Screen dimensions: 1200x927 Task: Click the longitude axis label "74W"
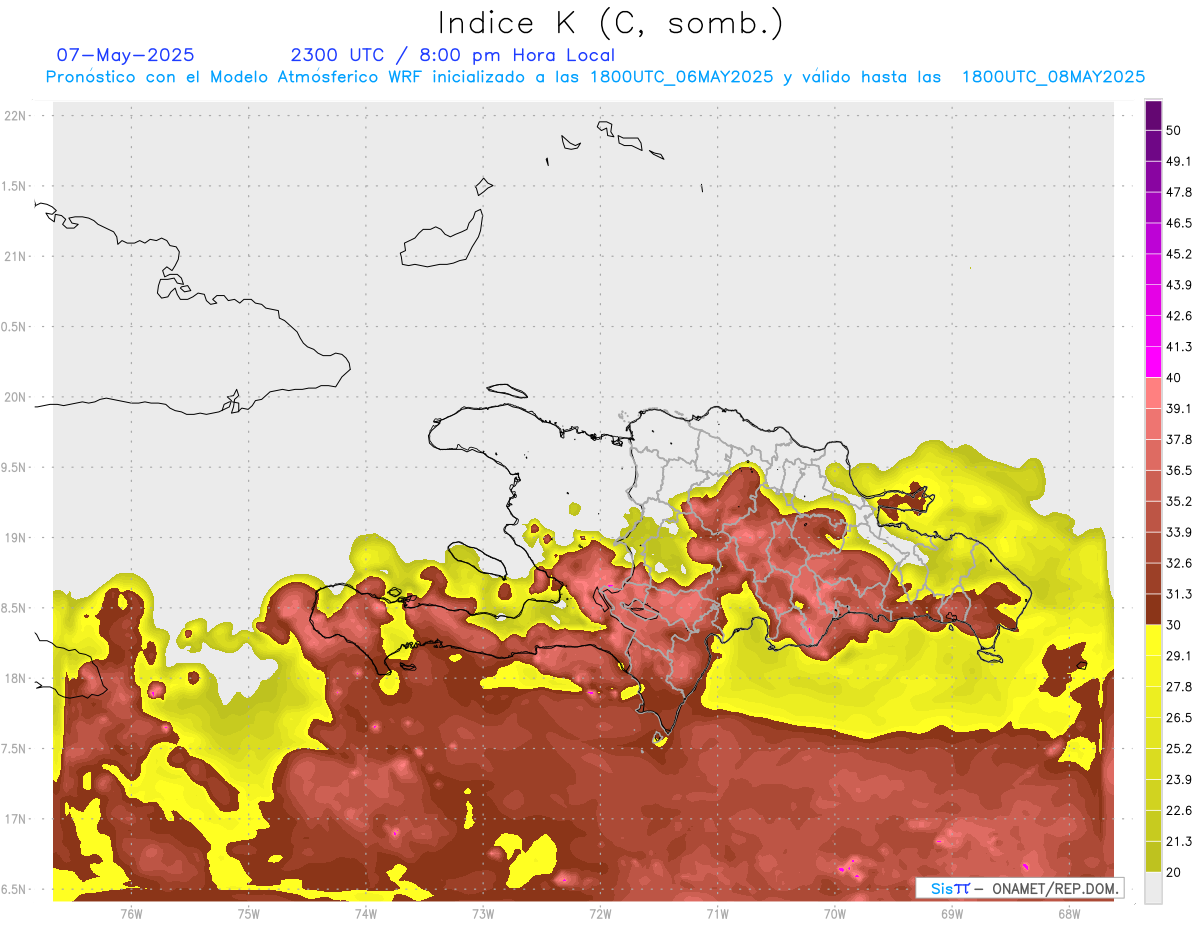point(365,913)
